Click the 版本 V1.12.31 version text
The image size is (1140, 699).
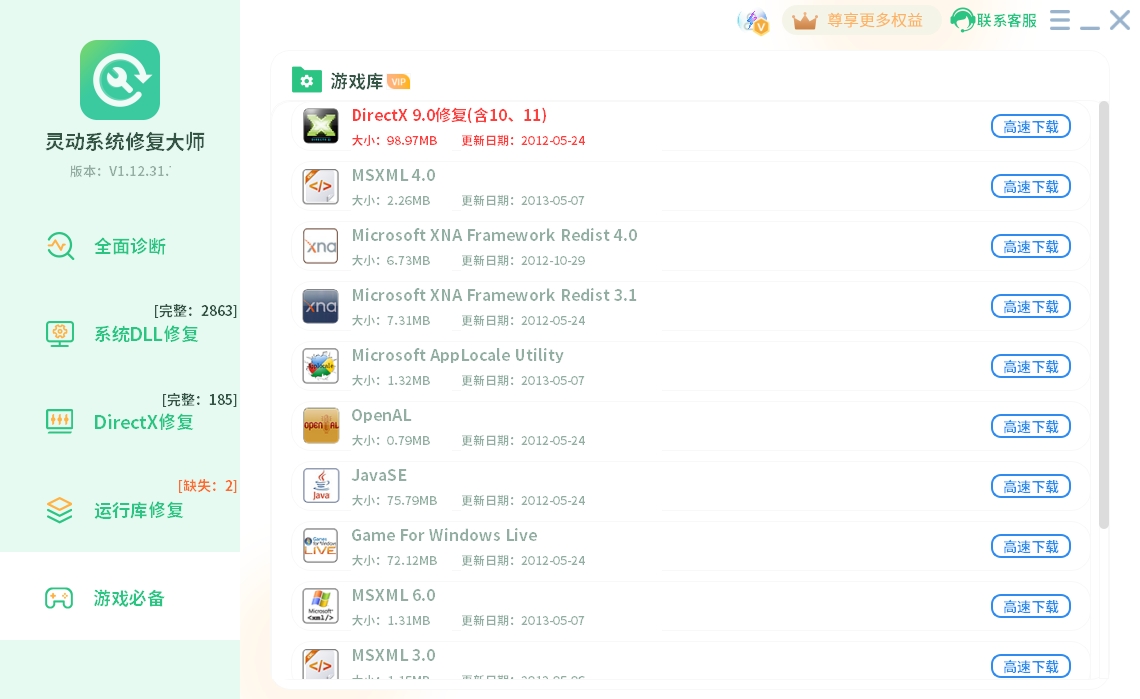(120, 171)
